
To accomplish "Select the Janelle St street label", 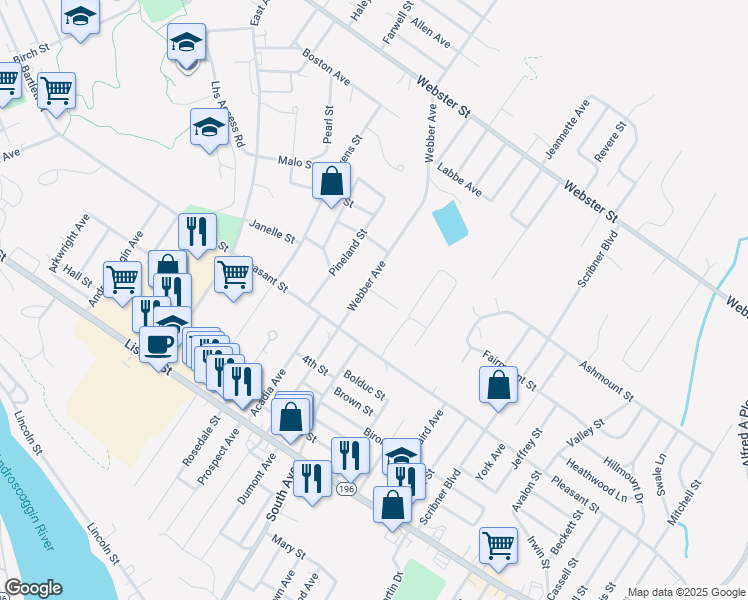I will click(272, 231).
